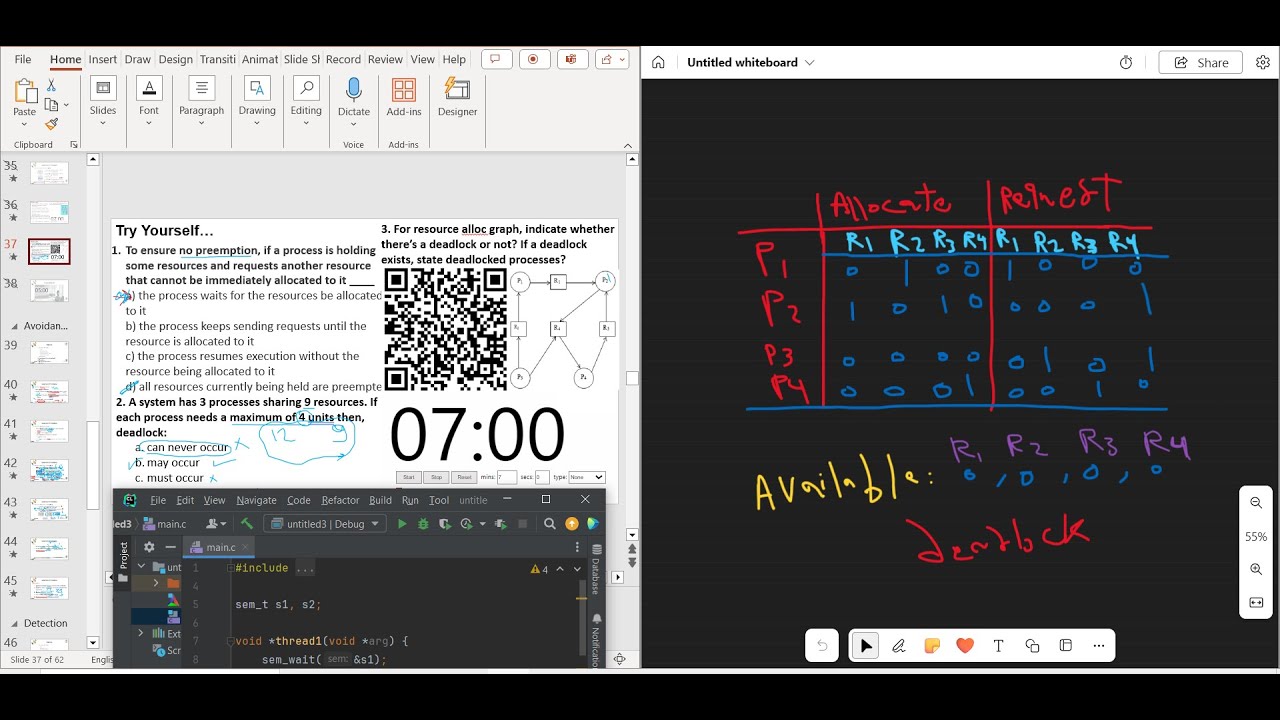Click the whiteboard Home icon
The width and height of the screenshot is (1280, 720).
click(x=658, y=62)
